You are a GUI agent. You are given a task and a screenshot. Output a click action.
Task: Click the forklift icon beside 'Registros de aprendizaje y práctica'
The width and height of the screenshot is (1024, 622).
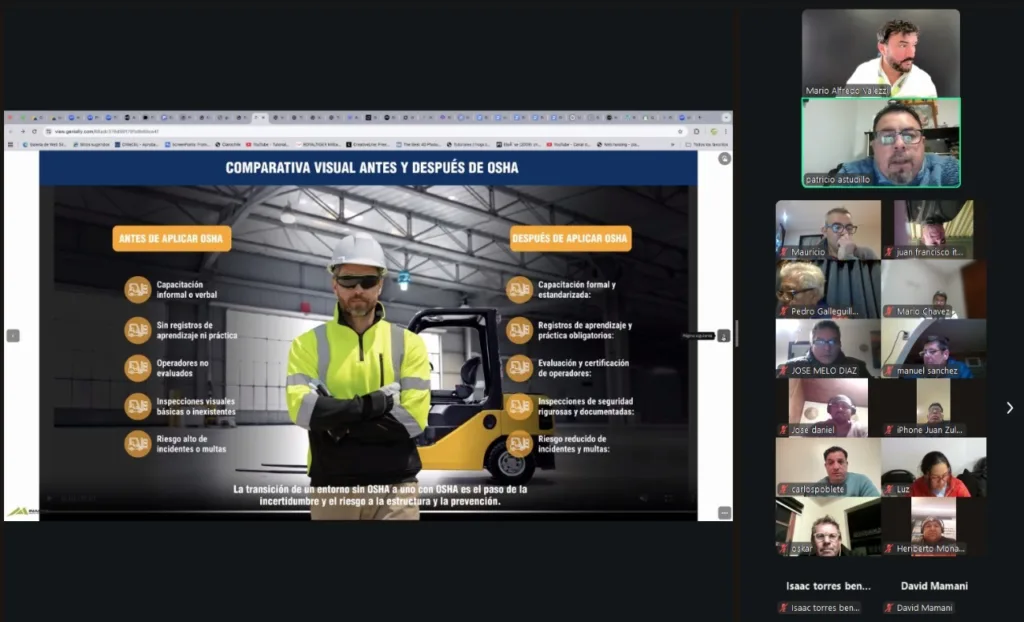[x=519, y=329]
